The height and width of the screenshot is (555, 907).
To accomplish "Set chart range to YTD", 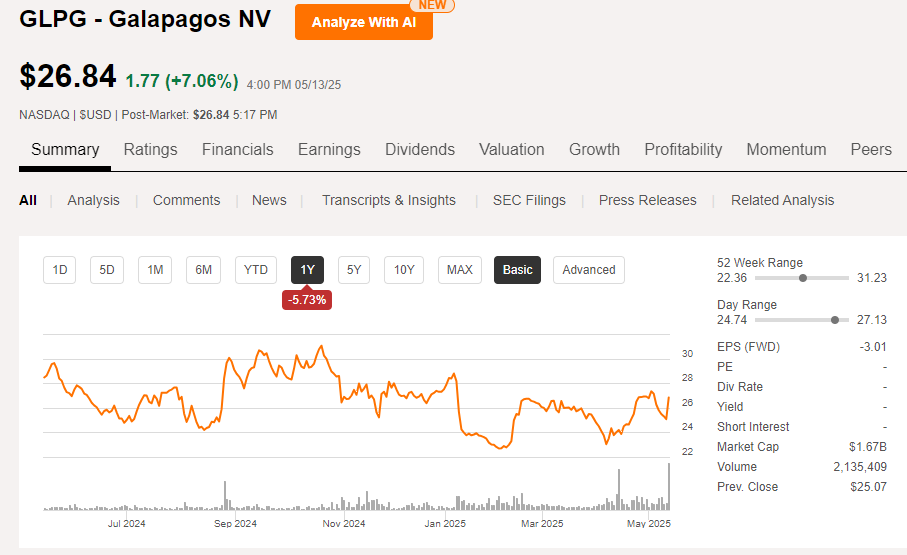I will pyautogui.click(x=256, y=270).
